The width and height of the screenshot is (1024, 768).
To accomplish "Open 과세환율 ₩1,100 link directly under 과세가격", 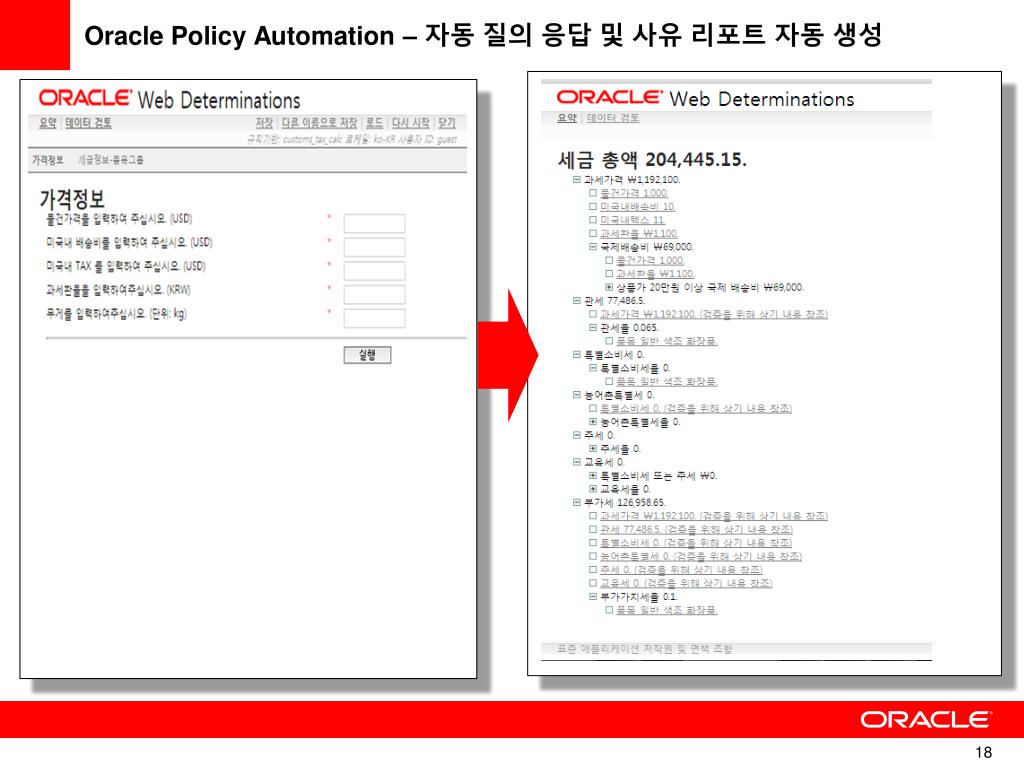I will [639, 233].
